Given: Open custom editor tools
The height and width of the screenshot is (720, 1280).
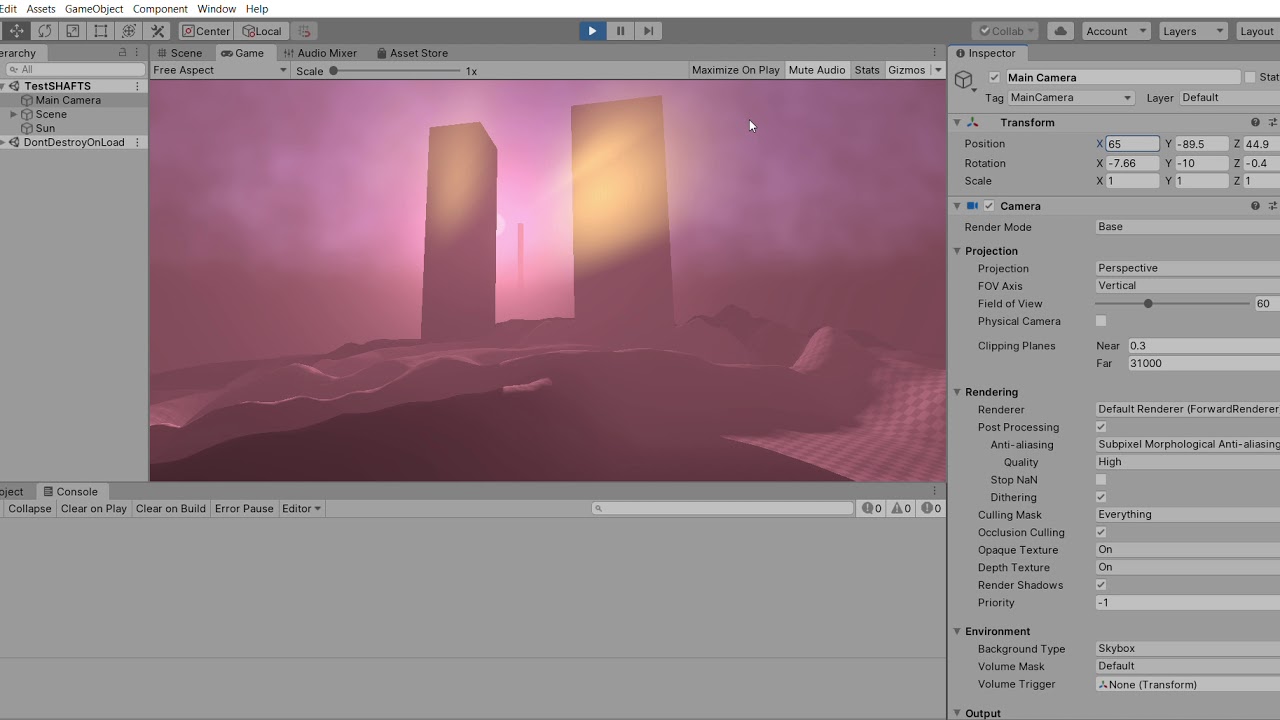Looking at the screenshot, I should [157, 31].
